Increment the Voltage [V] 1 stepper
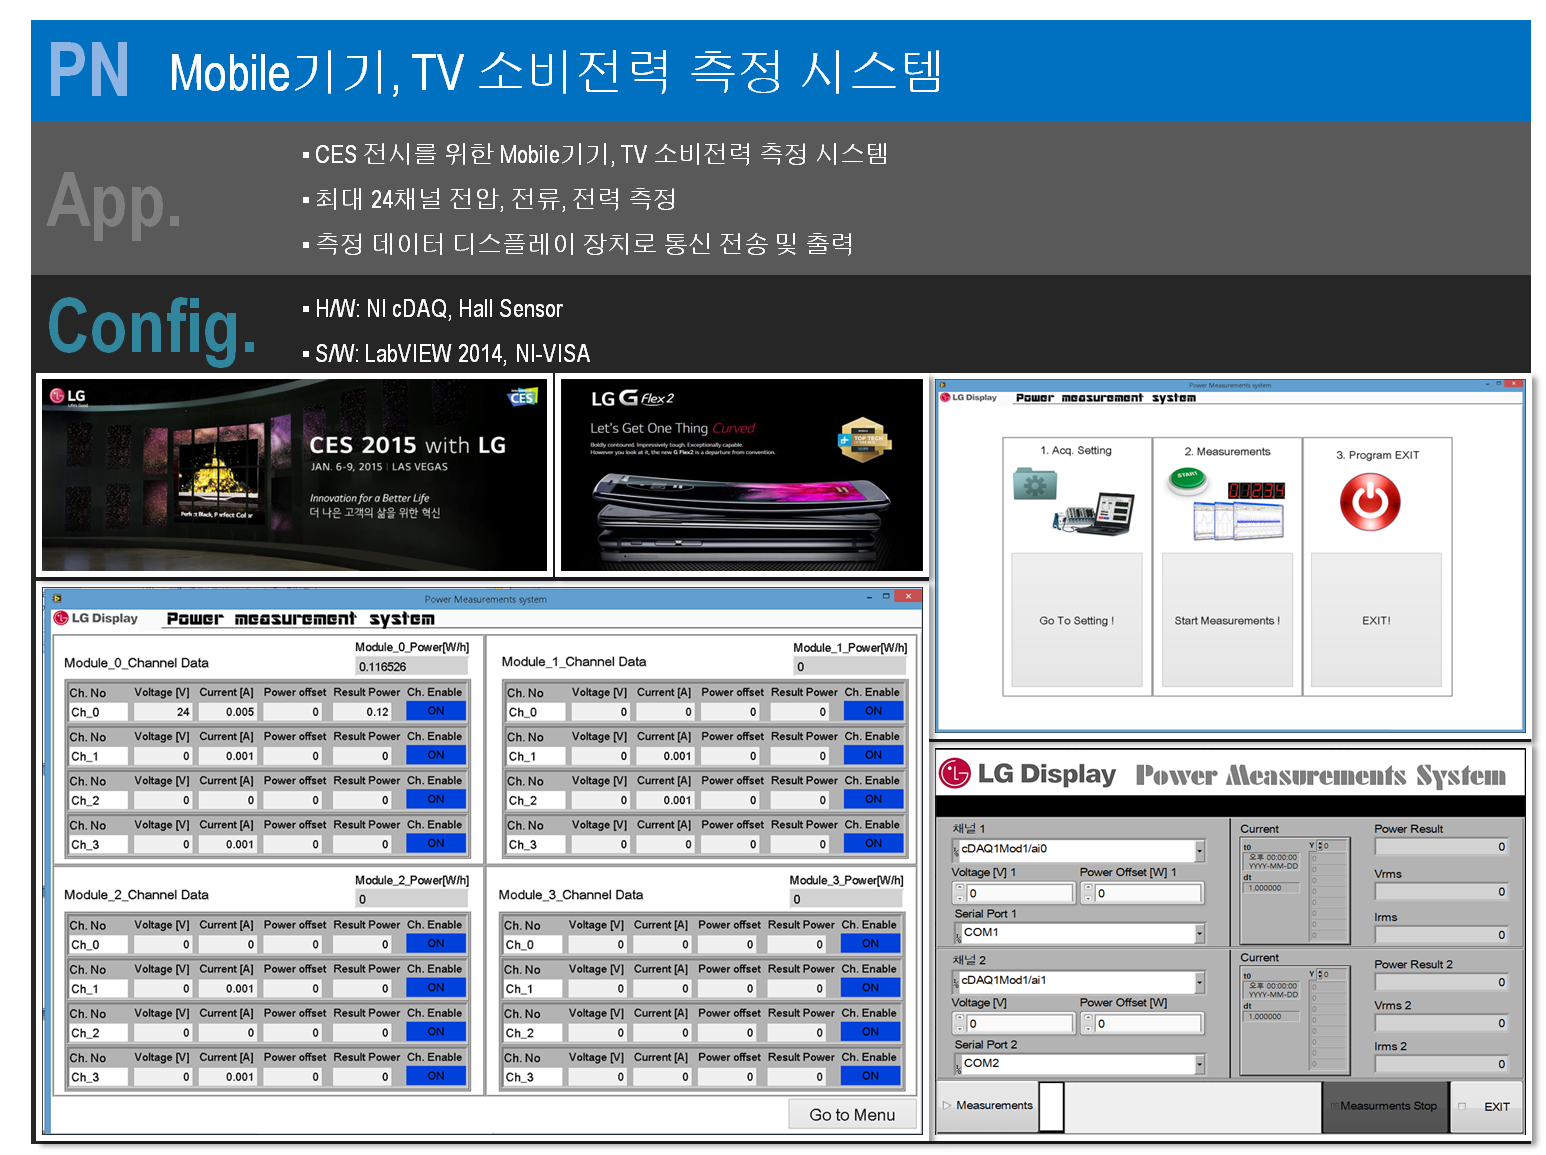Viewport: 1546px width, 1155px height. point(960,888)
